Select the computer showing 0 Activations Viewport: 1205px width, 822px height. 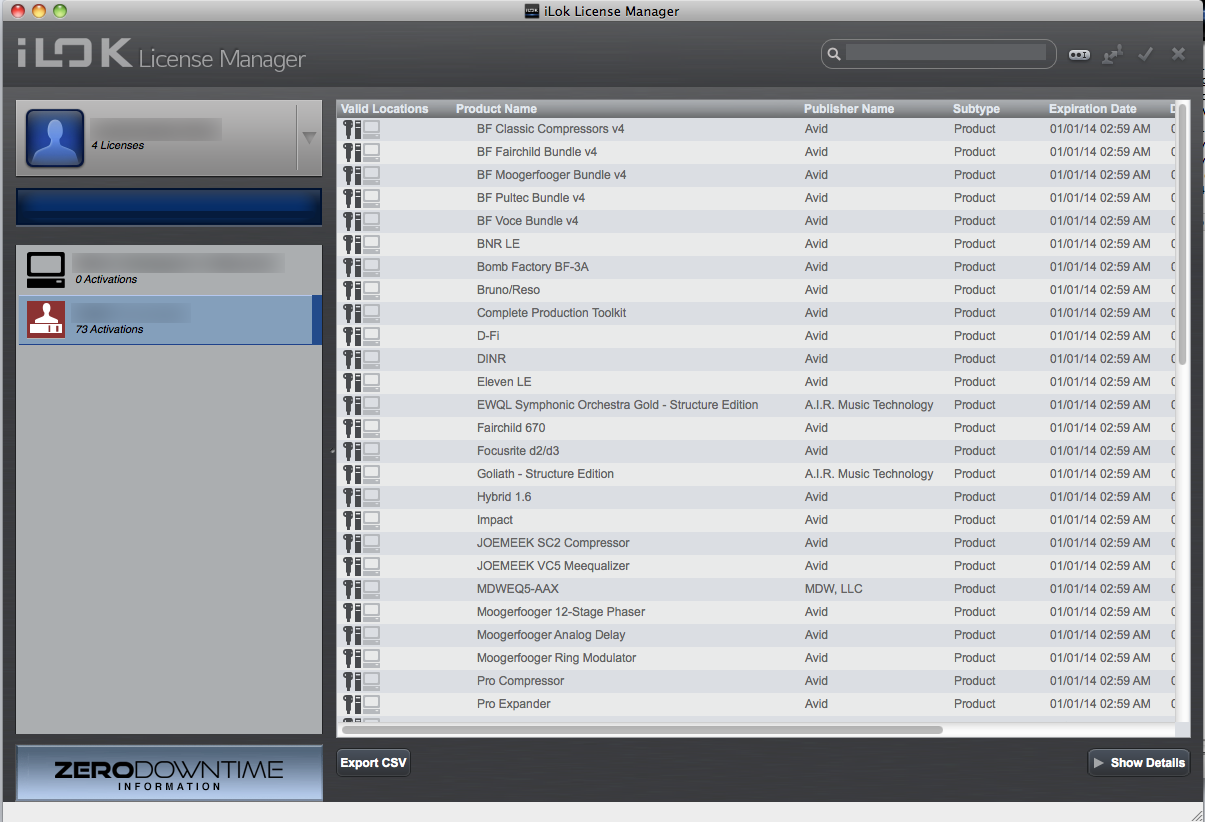168,268
